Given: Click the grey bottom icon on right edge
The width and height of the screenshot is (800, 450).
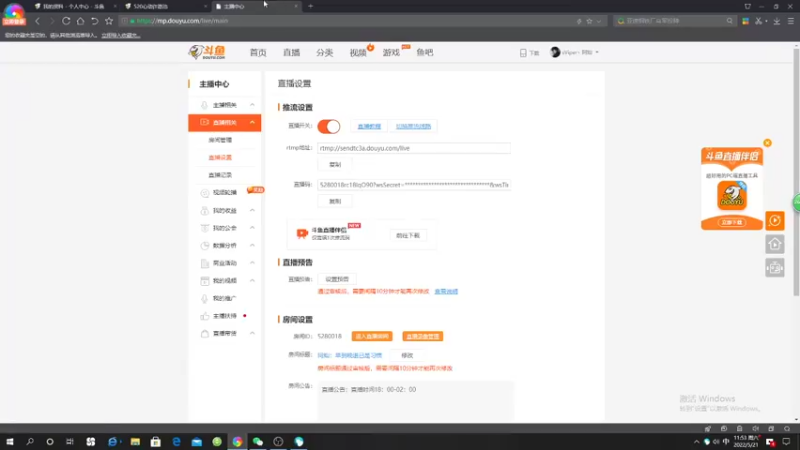Looking at the screenshot, I should [x=774, y=267].
